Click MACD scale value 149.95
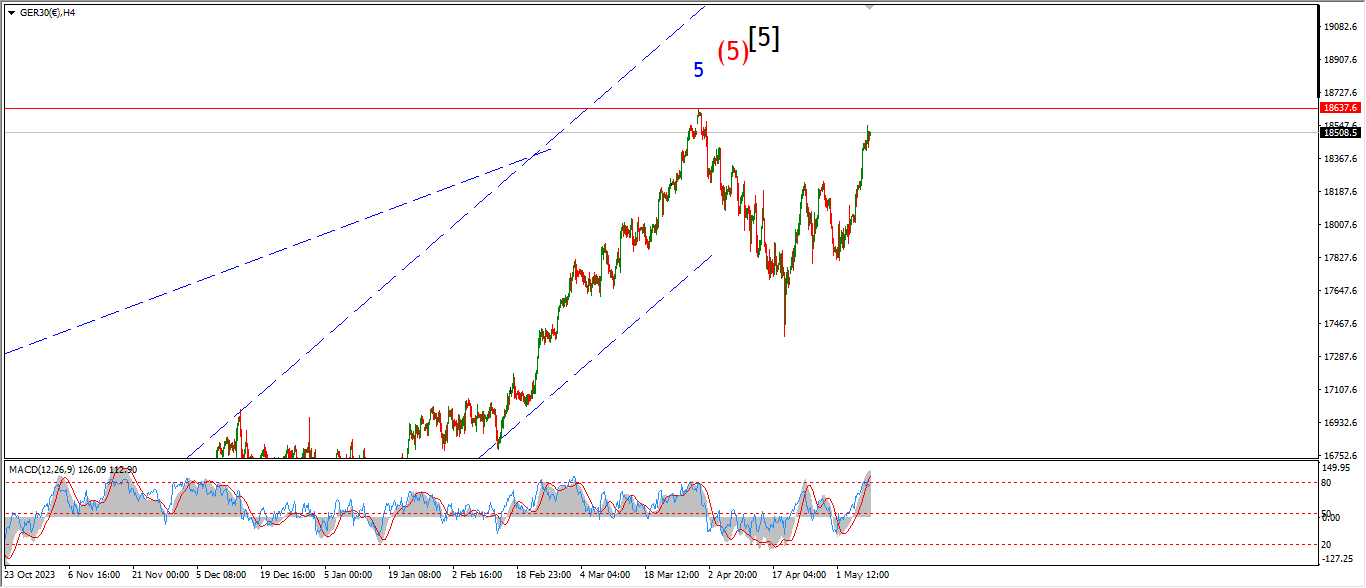The image size is (1366, 588). pos(1334,466)
